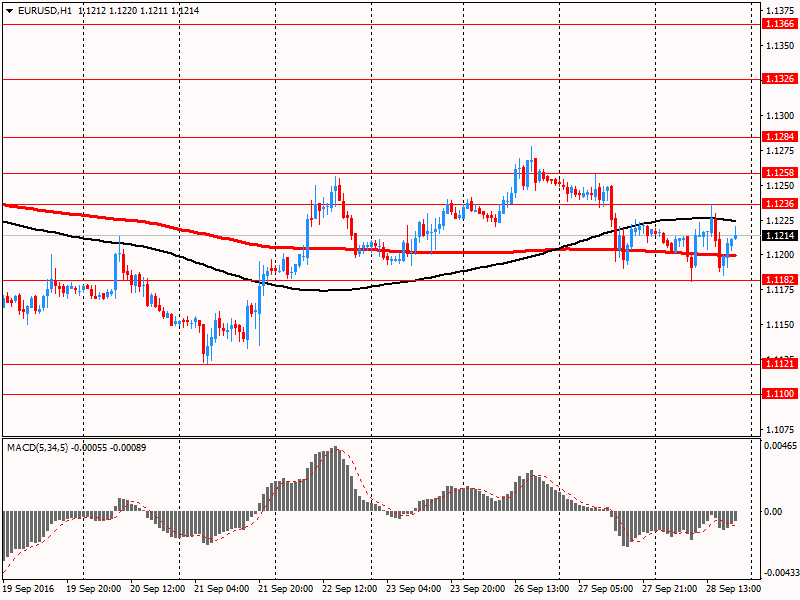800x600 pixels.
Task: Click the MACD(5,34,5) indicator label
Action: click(x=37, y=448)
